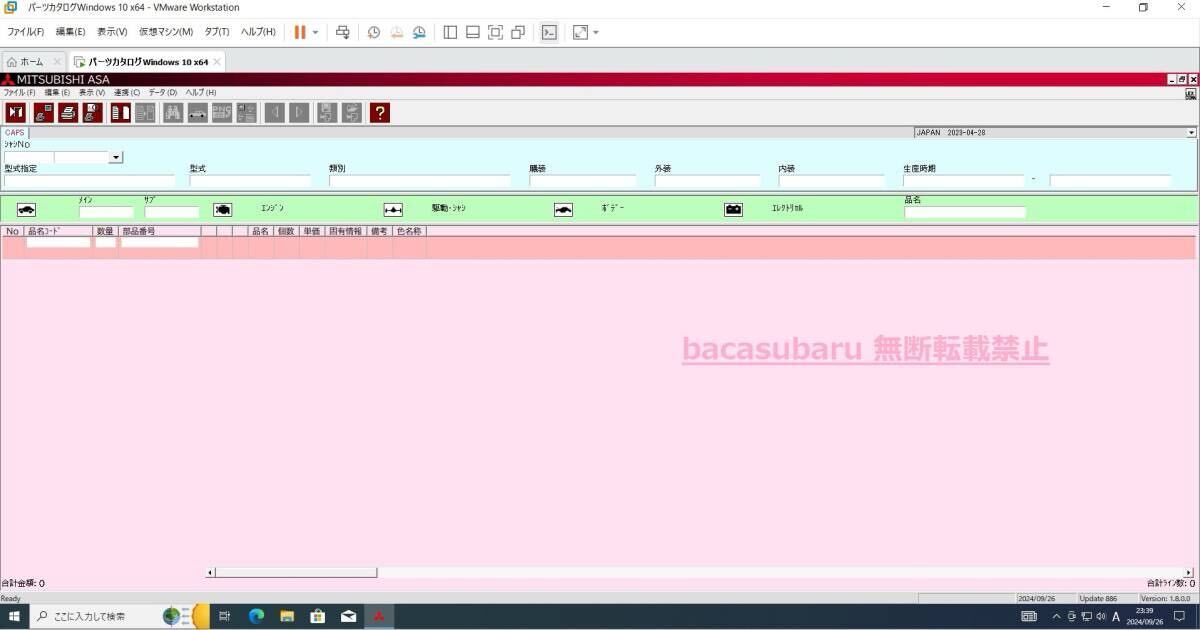Expand JAPAN 2023-04-28 catalog dropdown
The height and width of the screenshot is (630, 1200).
[x=1192, y=132]
